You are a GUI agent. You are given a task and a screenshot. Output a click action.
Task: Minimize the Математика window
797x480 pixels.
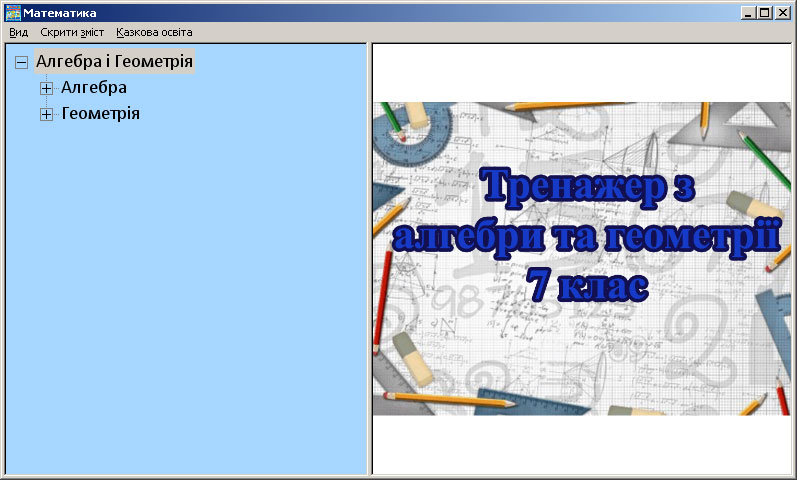pos(749,13)
